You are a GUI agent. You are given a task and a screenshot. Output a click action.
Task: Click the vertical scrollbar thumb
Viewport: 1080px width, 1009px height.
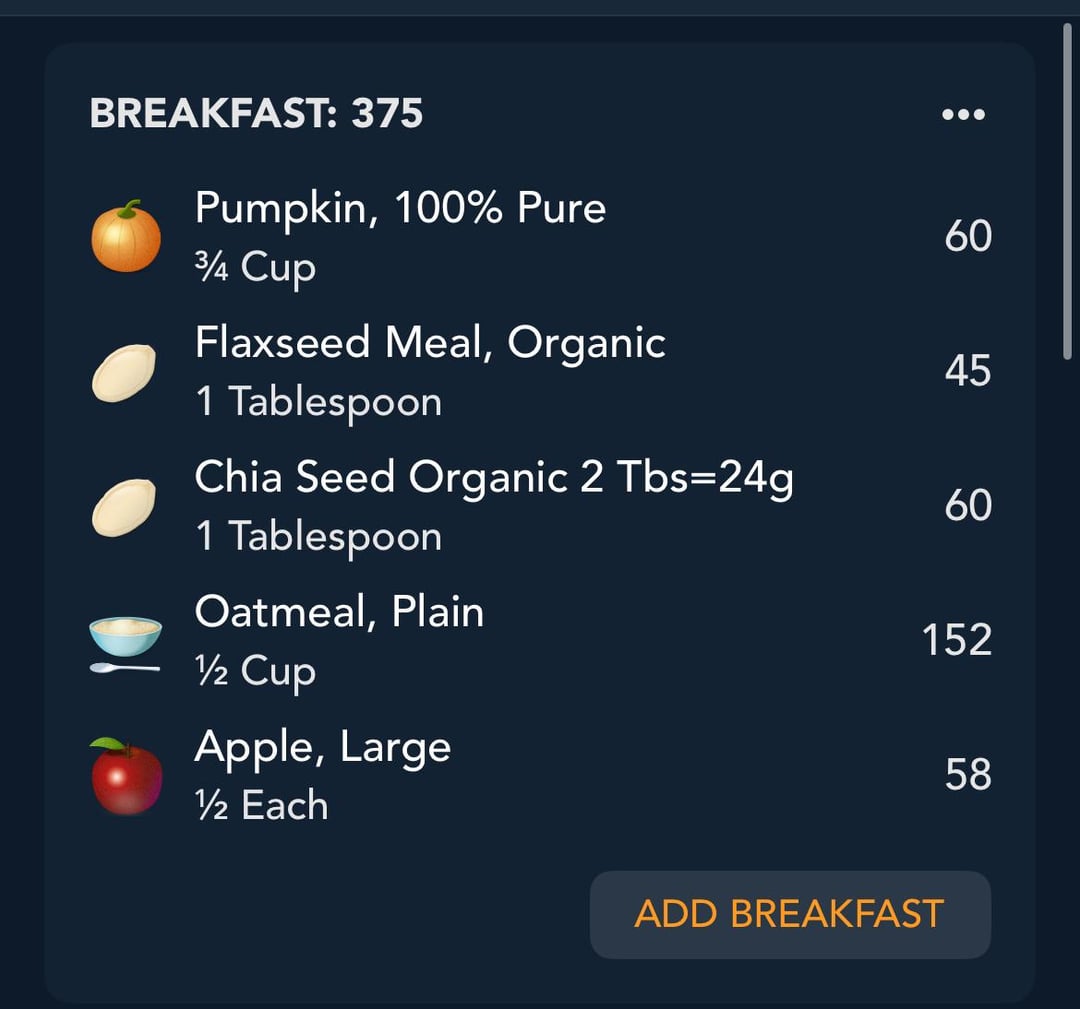(x=1068, y=190)
